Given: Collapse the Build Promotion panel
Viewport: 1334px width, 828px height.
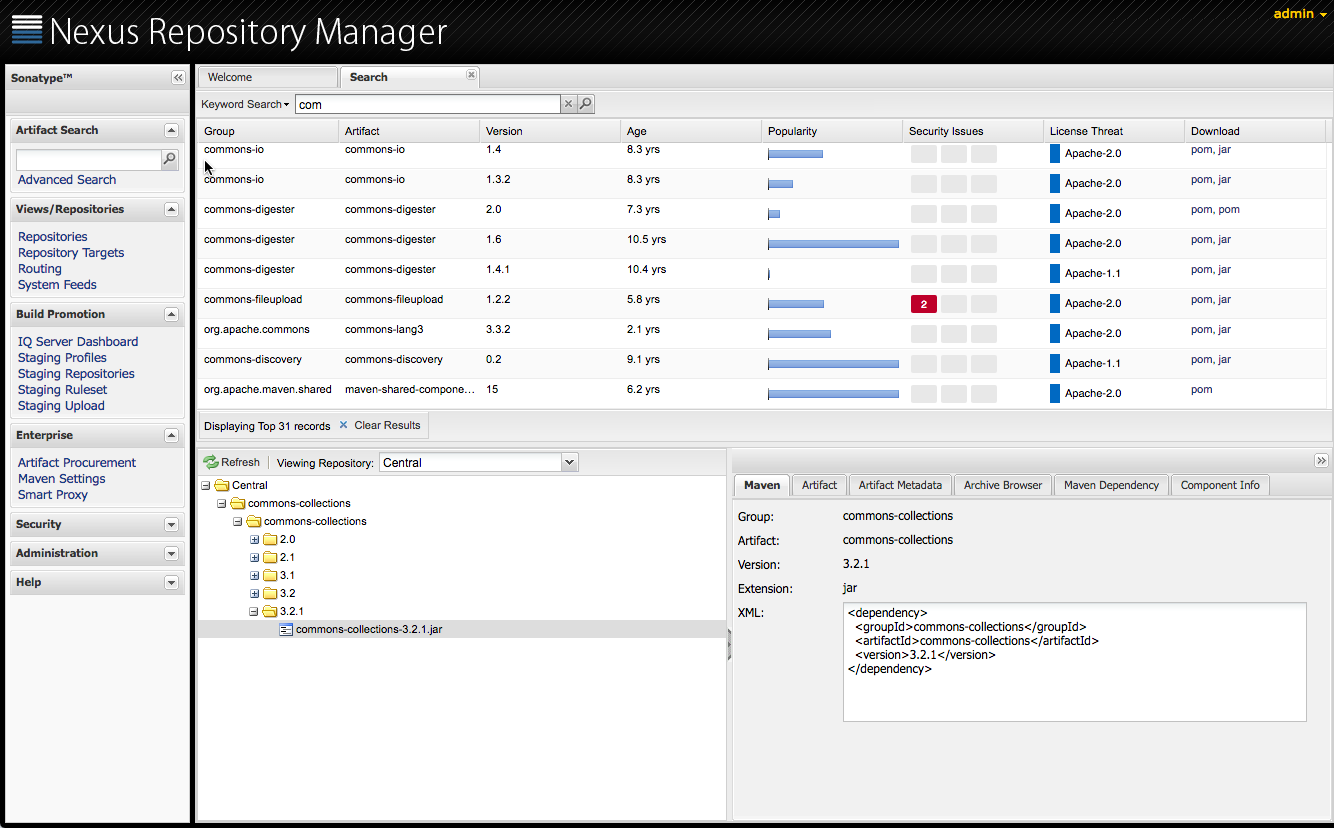Looking at the screenshot, I should [171, 314].
